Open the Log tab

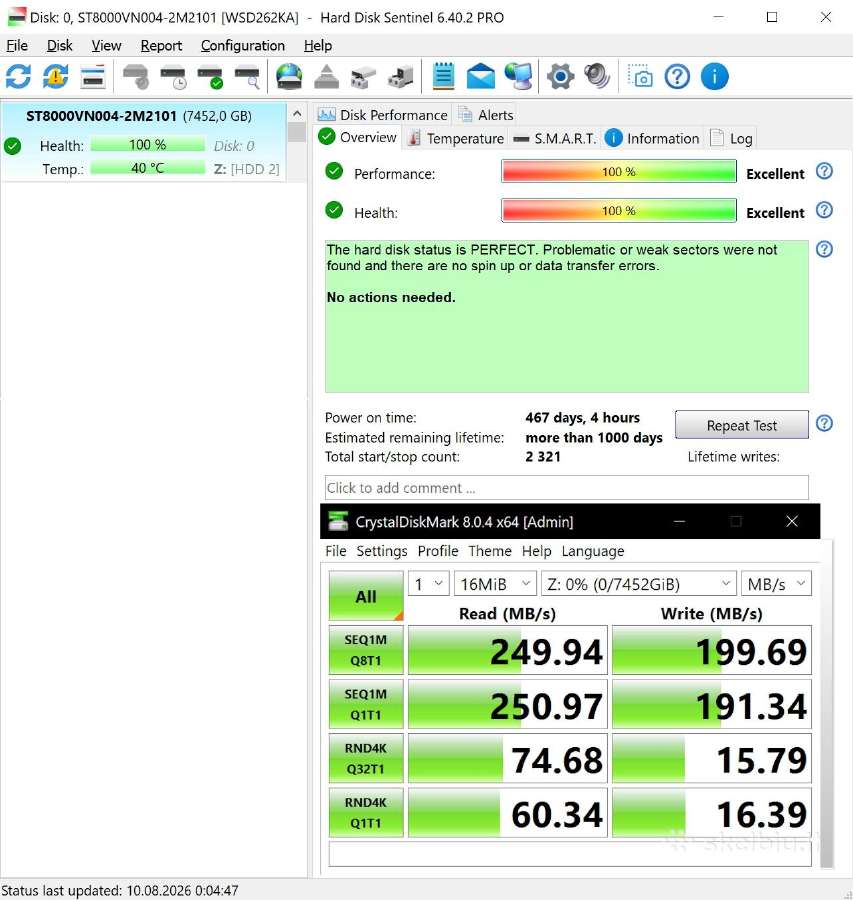[x=732, y=138]
